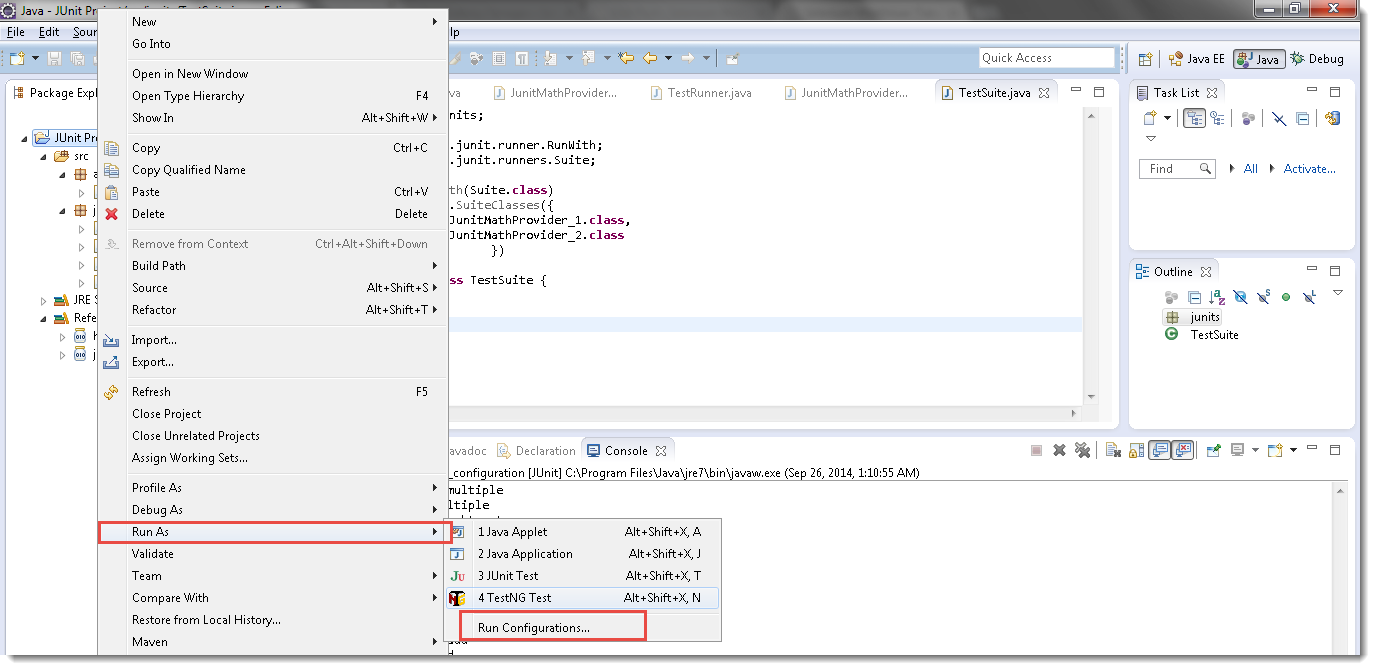Click Collapse All icon in Outline toolbar
The width and height of the screenshot is (1375, 670).
(1194, 297)
